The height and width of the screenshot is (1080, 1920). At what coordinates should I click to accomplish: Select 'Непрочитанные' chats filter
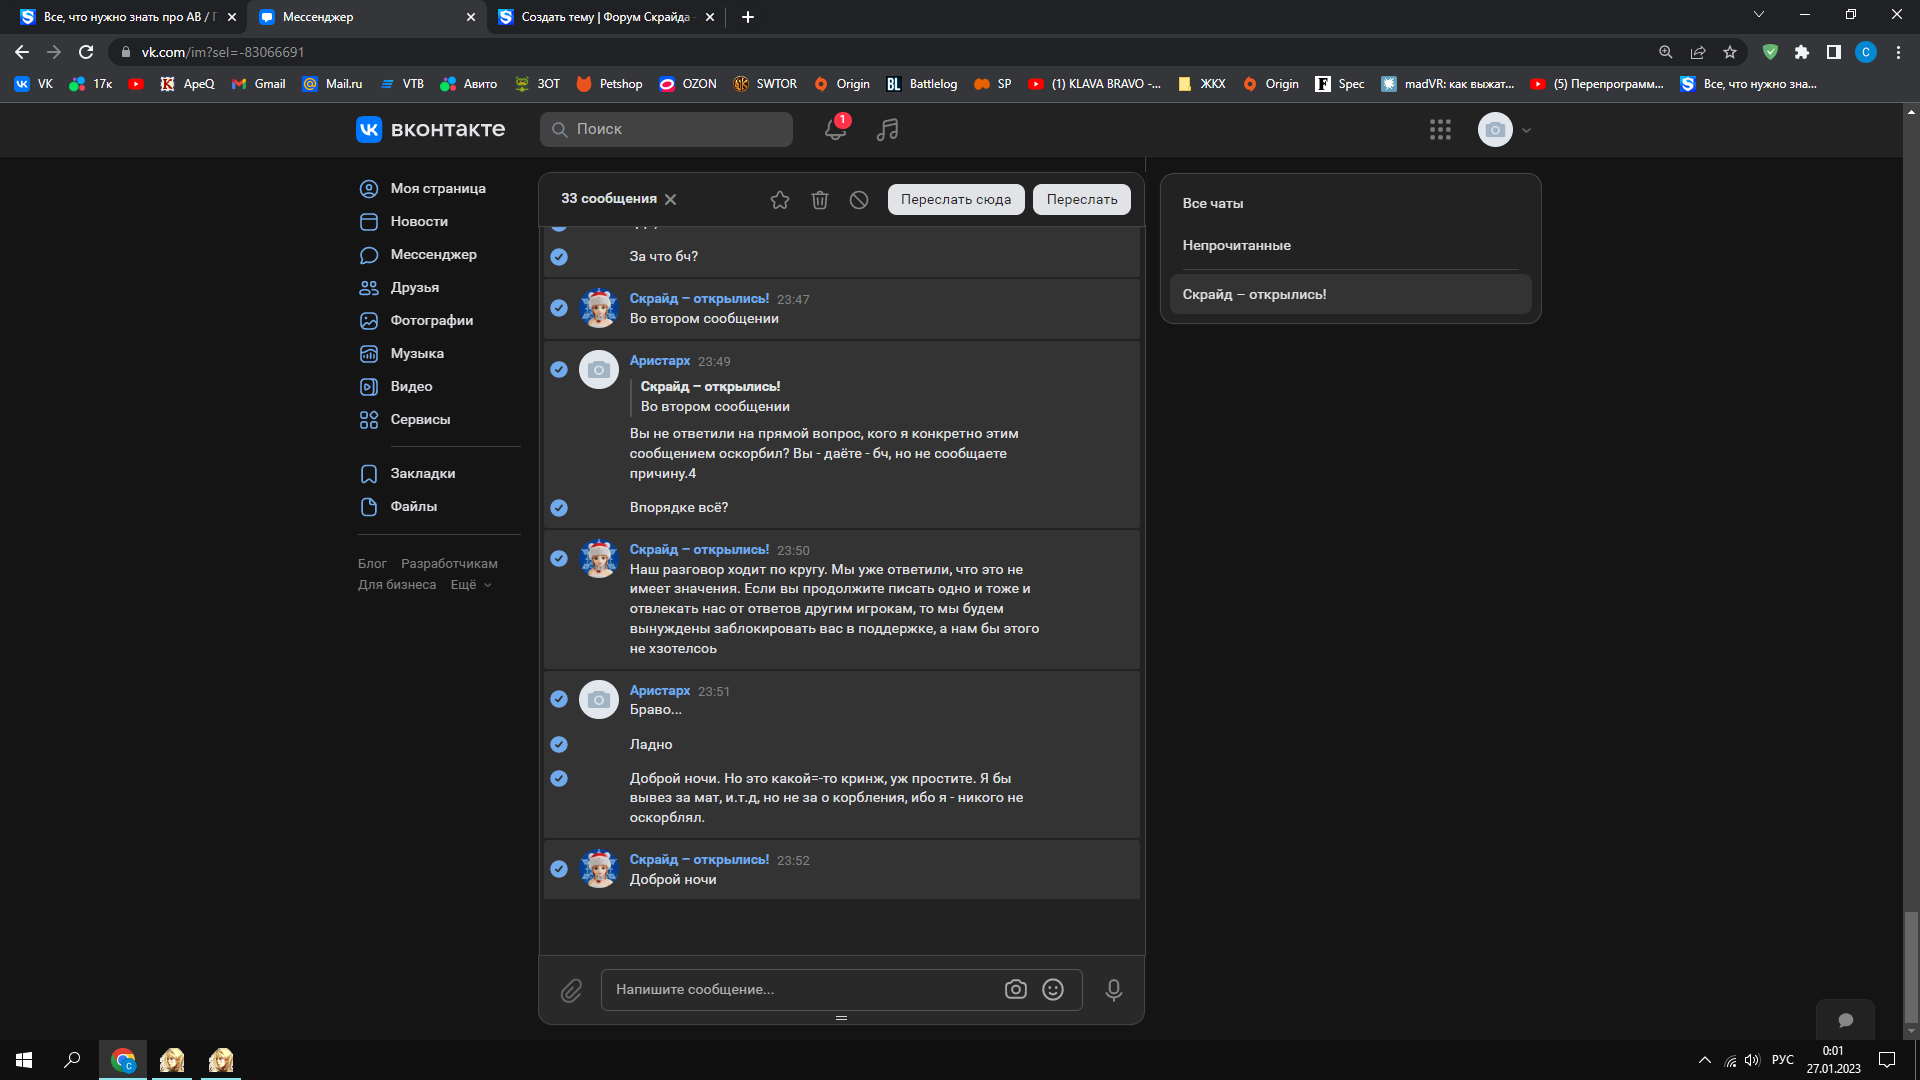click(1236, 245)
